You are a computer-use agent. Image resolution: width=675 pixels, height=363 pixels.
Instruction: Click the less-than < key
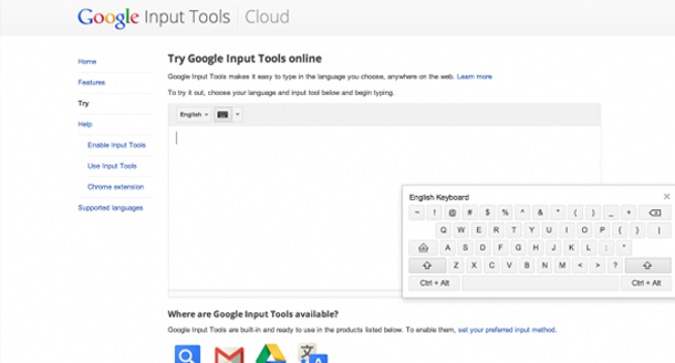(579, 266)
